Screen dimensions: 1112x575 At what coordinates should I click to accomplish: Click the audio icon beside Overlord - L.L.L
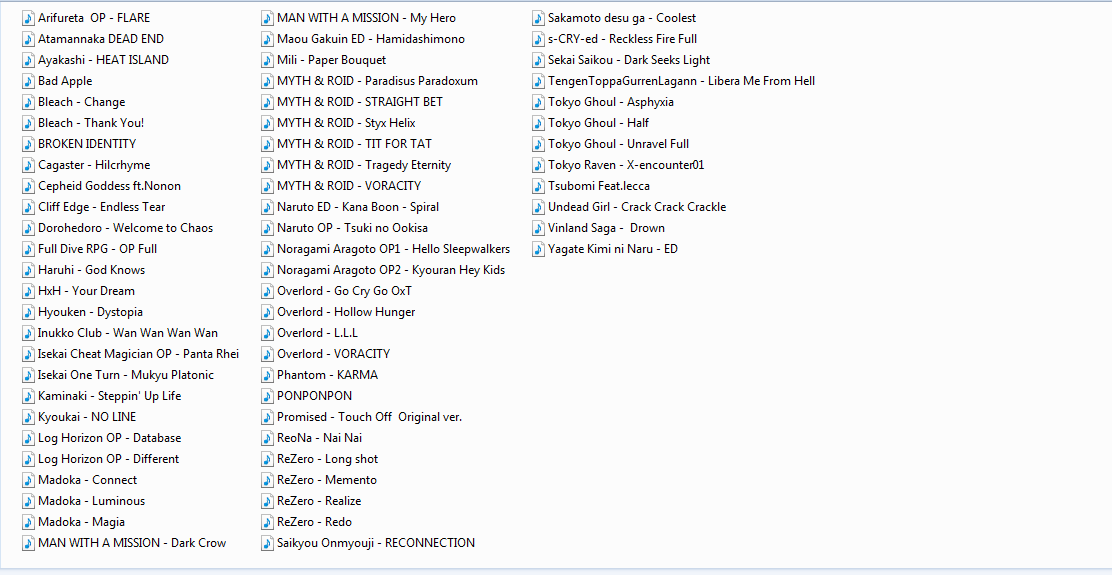(x=267, y=333)
